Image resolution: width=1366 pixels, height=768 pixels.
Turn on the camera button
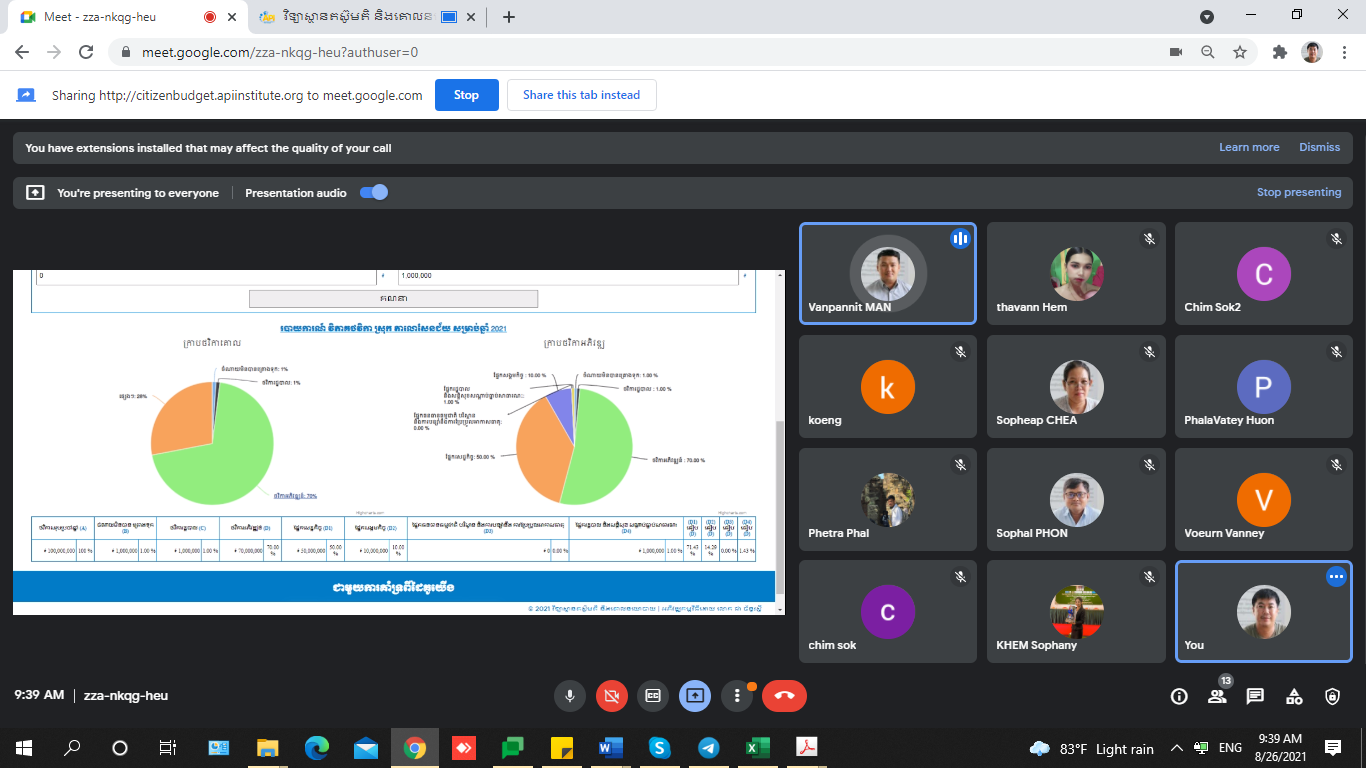[612, 696]
